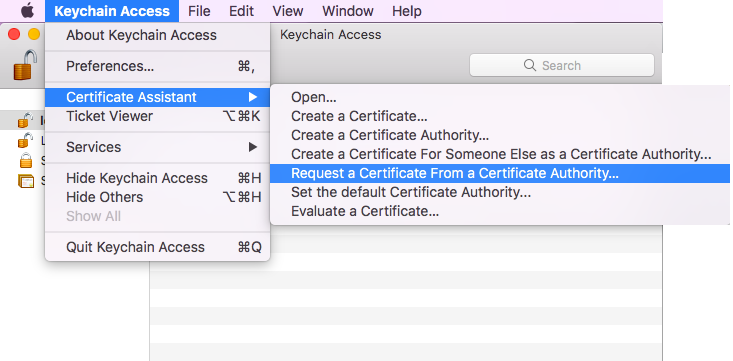Expand the Services submenu
733x361 pixels.
(x=158, y=147)
